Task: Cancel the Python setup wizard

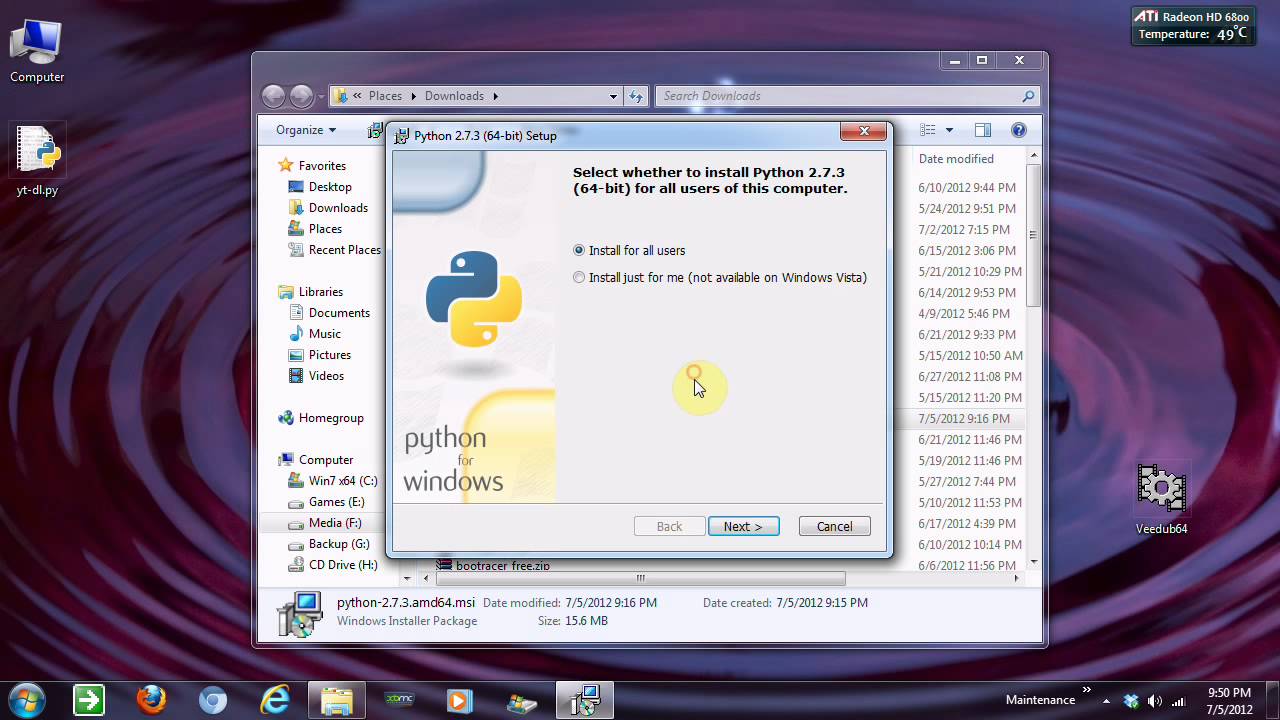Action: point(834,526)
